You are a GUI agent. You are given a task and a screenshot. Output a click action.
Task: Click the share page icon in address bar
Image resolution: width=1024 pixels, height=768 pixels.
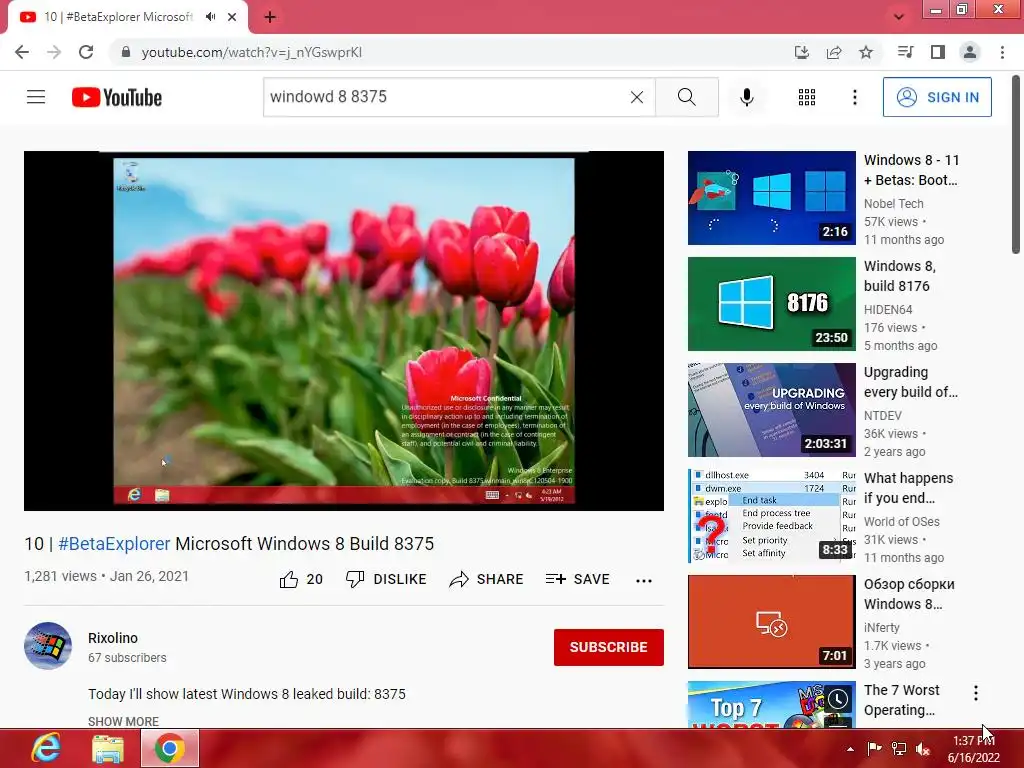click(834, 52)
